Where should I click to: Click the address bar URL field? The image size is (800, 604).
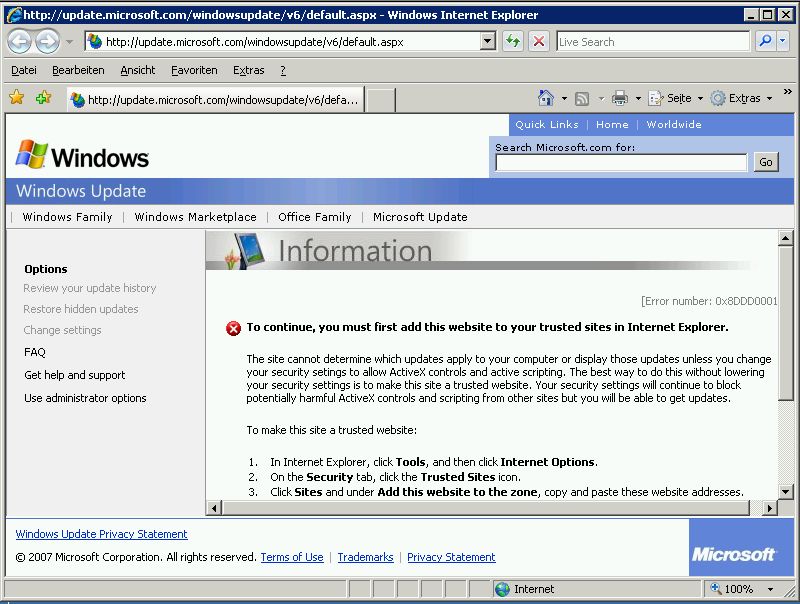click(x=283, y=42)
